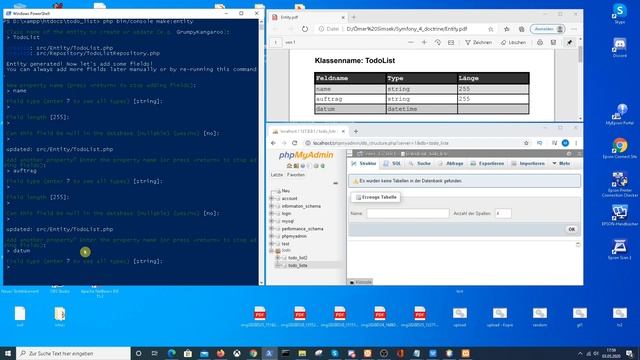Viewport: 640px width, 360px height.
Task: Open the Chrome profile avatar
Action: pos(565,143)
